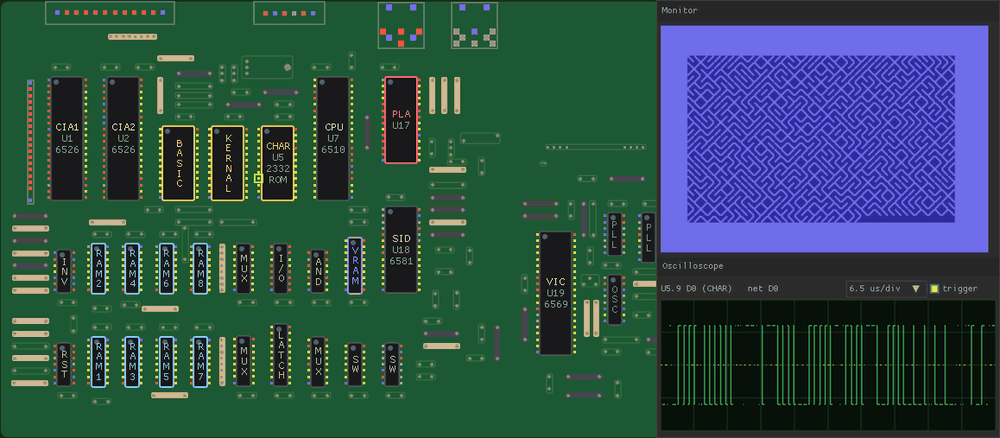The image size is (1000, 438).
Task: Toggle the oscilloscope trigger checkbox
Action: click(x=934, y=289)
